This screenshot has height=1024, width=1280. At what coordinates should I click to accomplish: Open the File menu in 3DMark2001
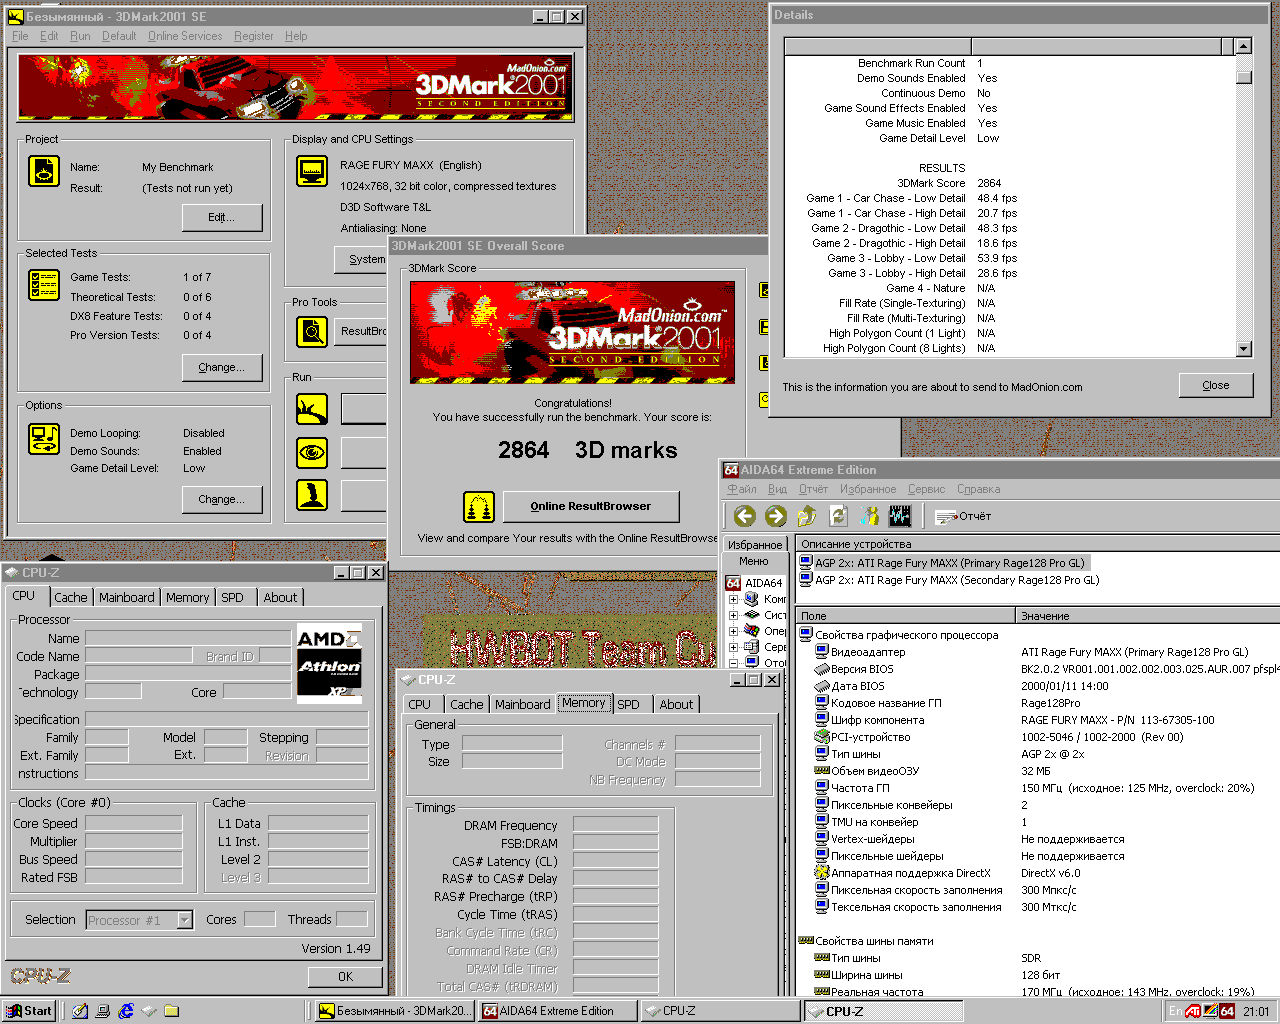[x=20, y=36]
